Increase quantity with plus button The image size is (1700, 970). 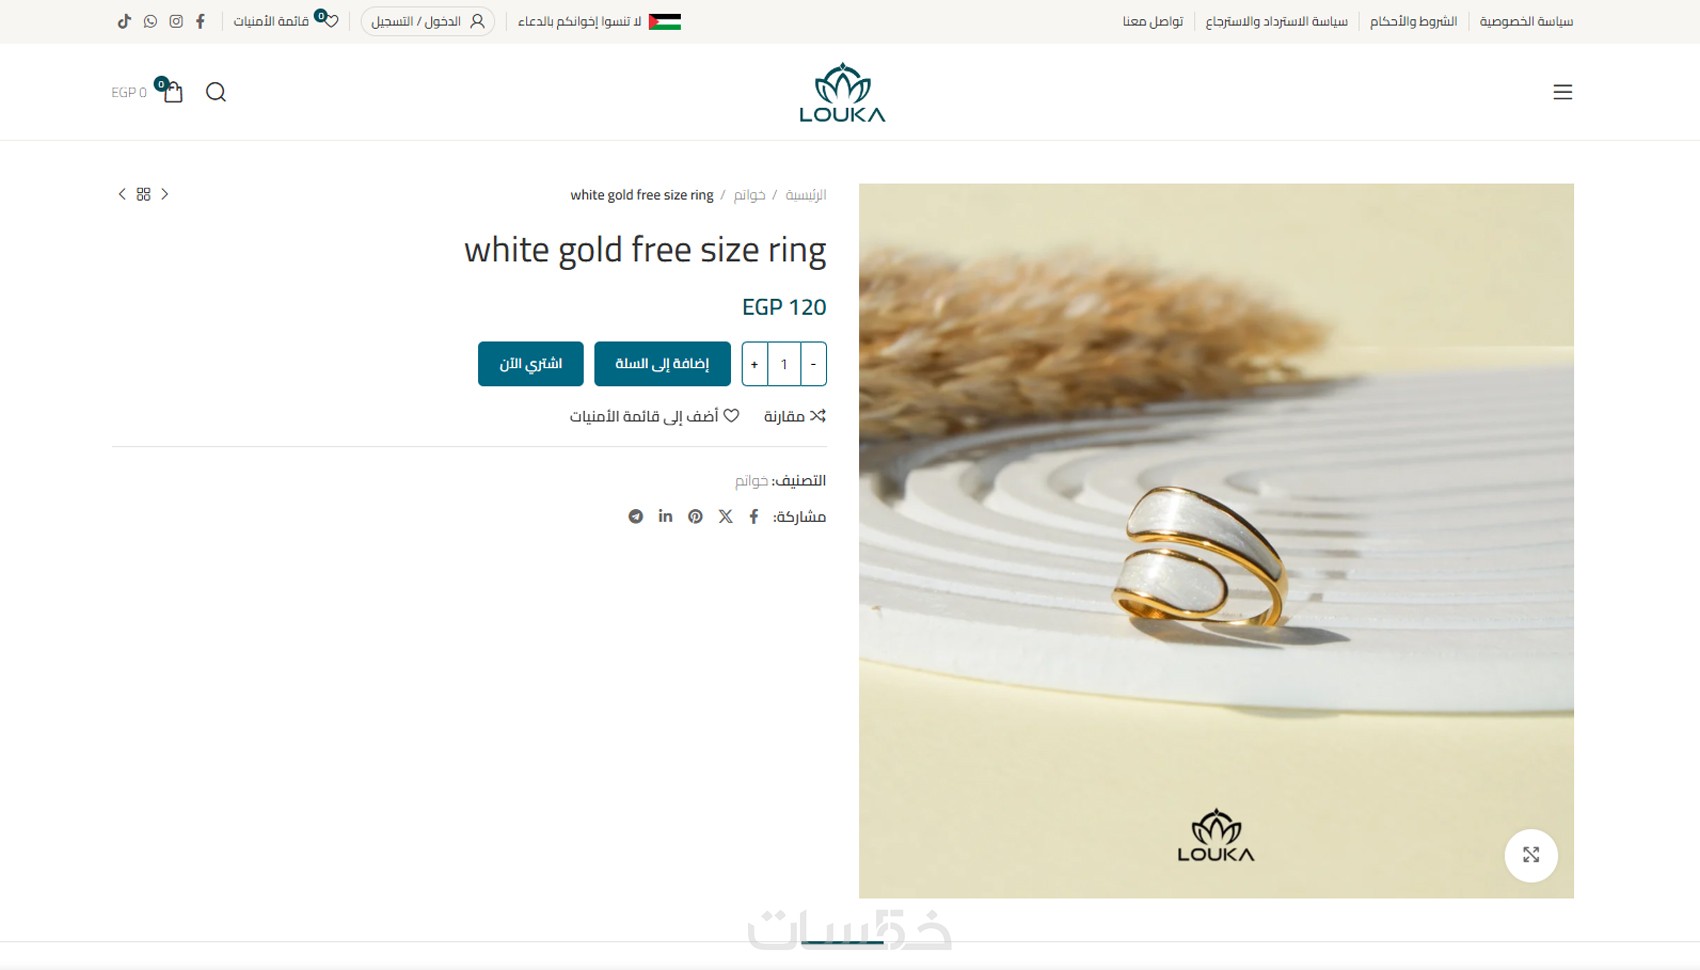[755, 364]
